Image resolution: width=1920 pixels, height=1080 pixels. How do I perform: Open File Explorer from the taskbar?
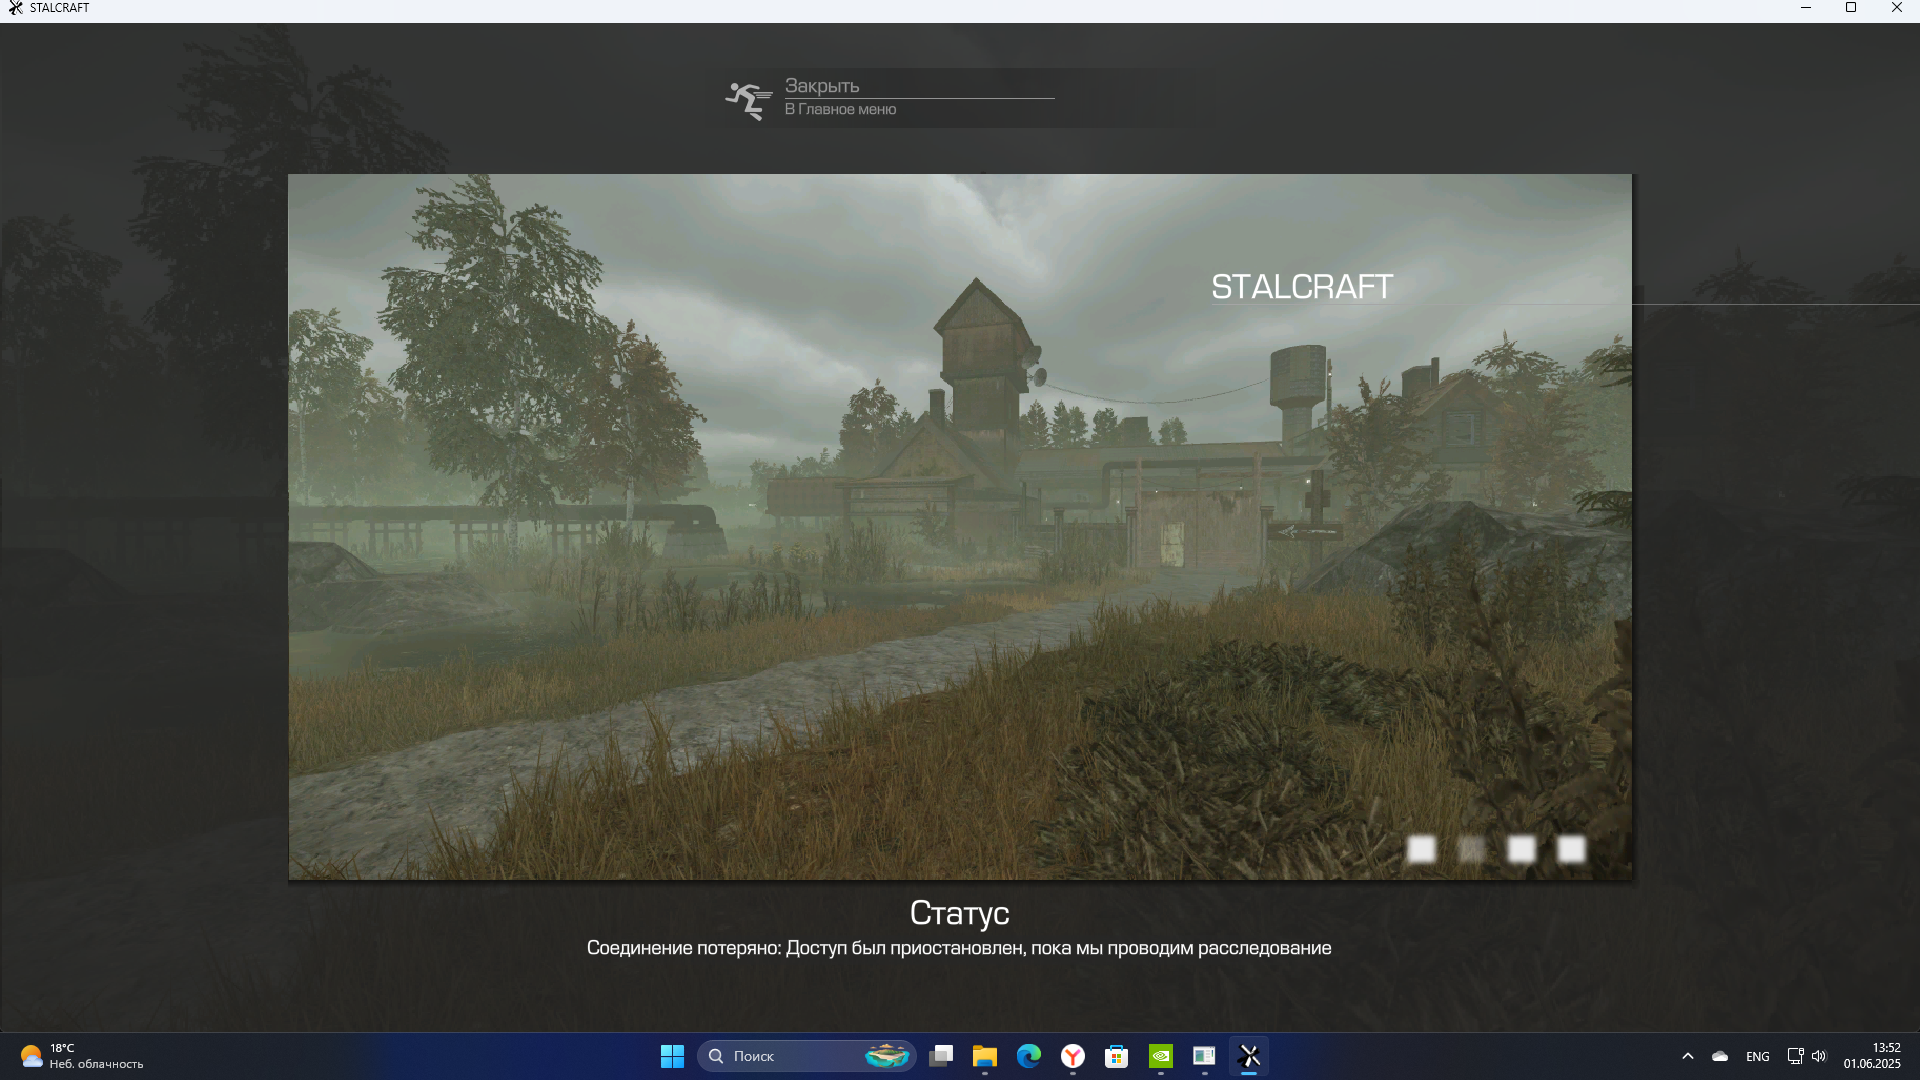985,1056
